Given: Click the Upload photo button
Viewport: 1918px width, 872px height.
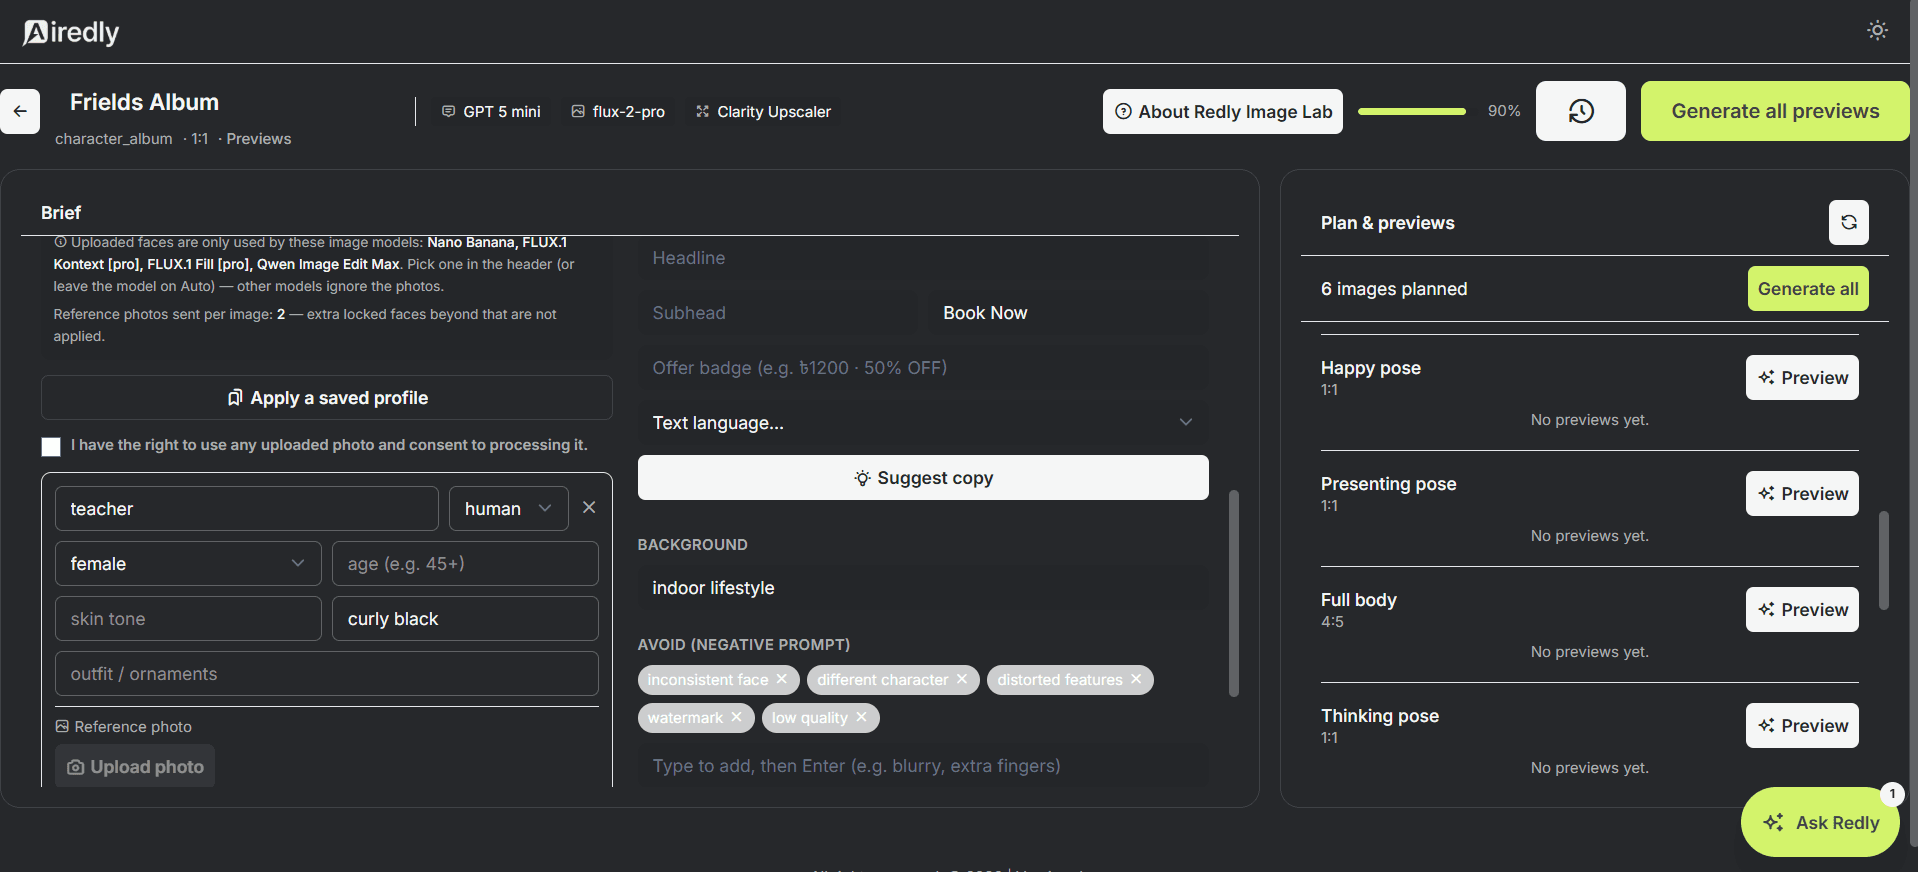Looking at the screenshot, I should 135,766.
